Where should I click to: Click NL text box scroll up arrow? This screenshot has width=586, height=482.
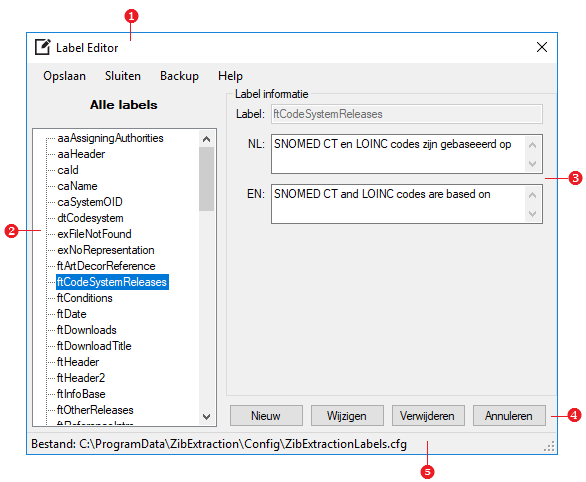point(533,145)
